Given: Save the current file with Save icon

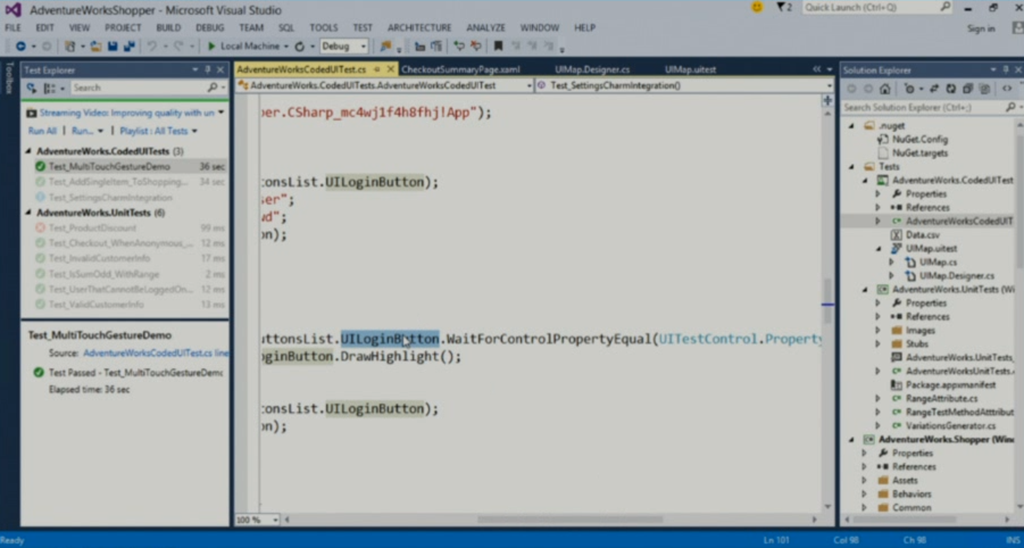Looking at the screenshot, I should [x=112, y=46].
